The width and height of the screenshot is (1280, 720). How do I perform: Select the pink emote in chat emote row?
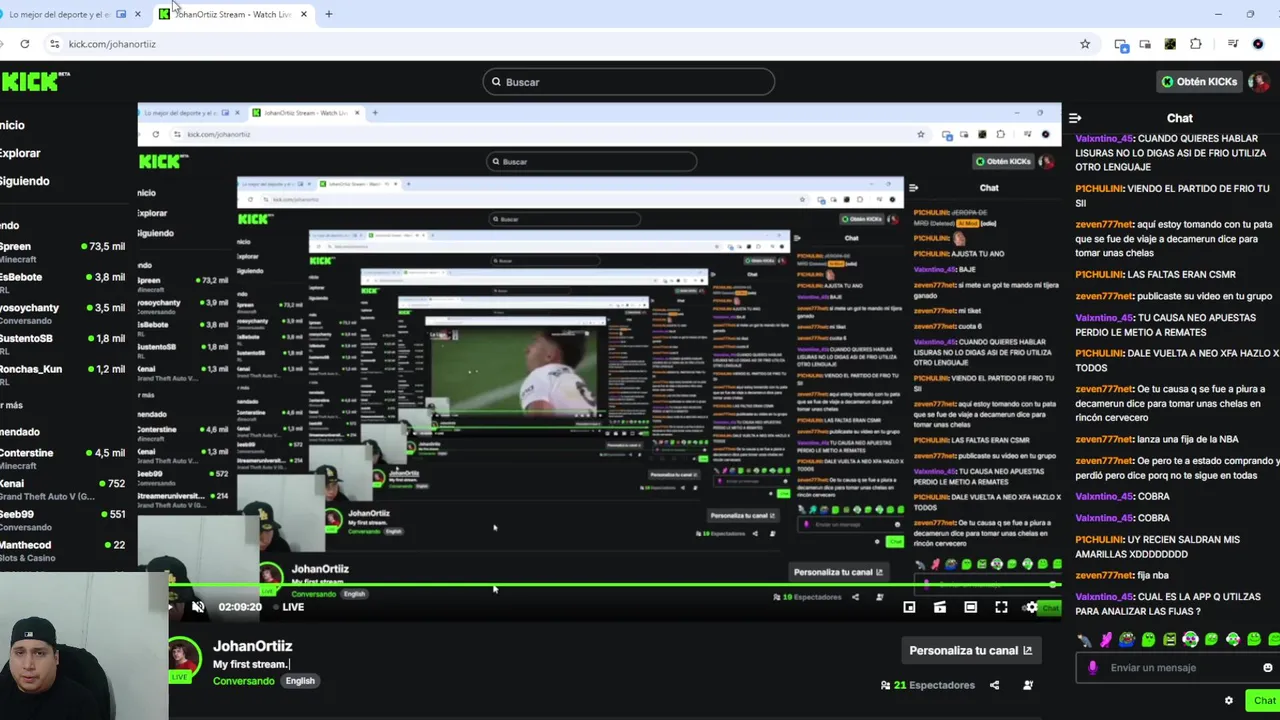point(1106,639)
